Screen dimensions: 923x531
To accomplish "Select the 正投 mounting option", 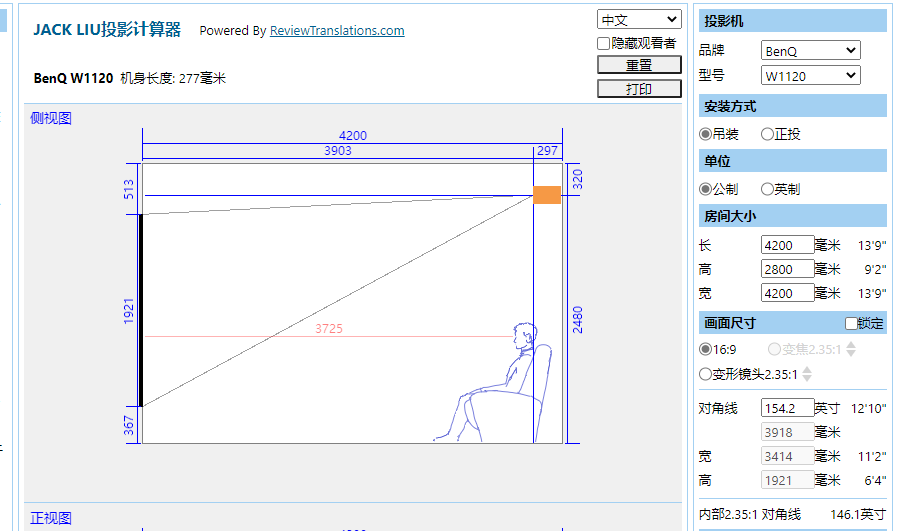I will coord(767,134).
